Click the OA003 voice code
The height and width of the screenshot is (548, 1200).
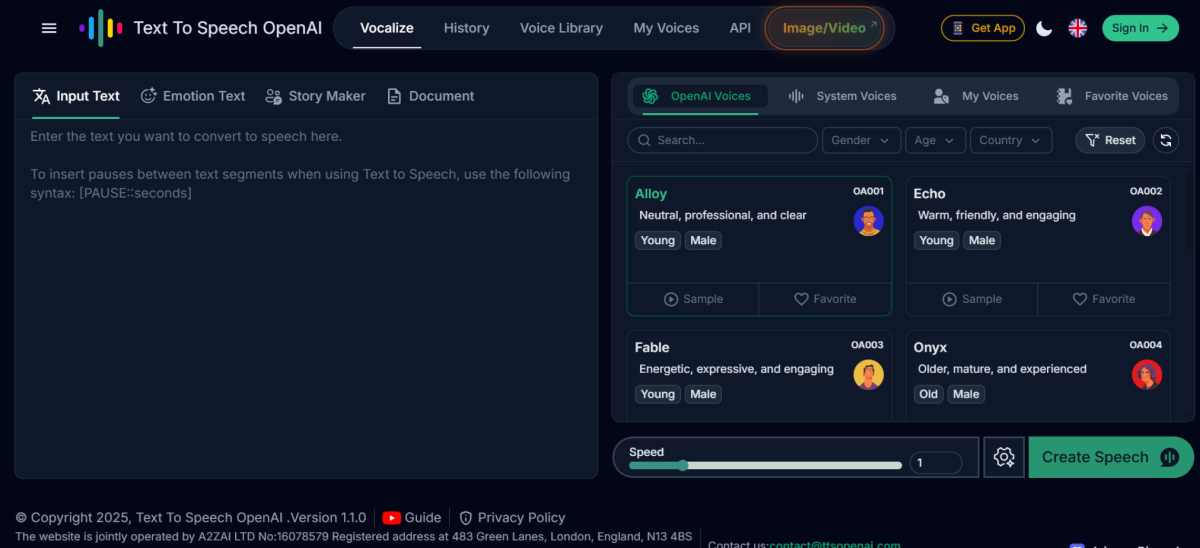867,345
